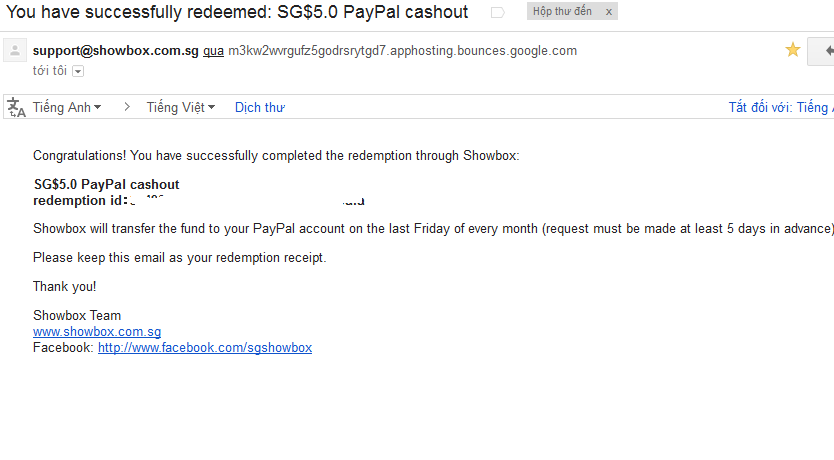Show details dropdown next to tới tôi
The image size is (834, 460).
[x=78, y=71]
